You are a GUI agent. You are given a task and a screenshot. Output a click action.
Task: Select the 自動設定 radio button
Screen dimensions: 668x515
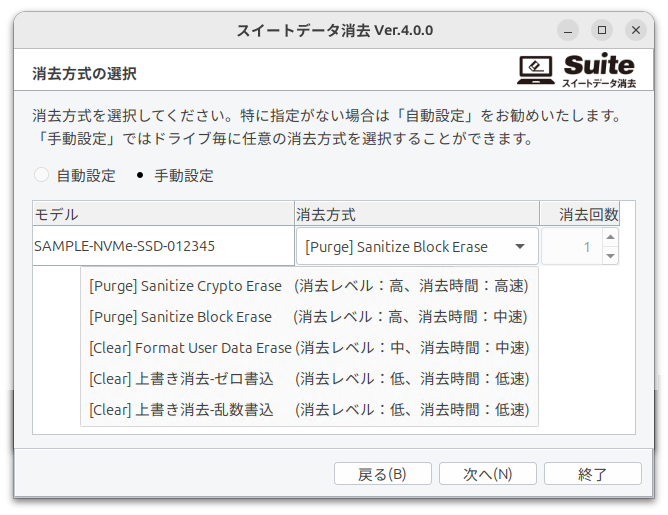coord(42,175)
